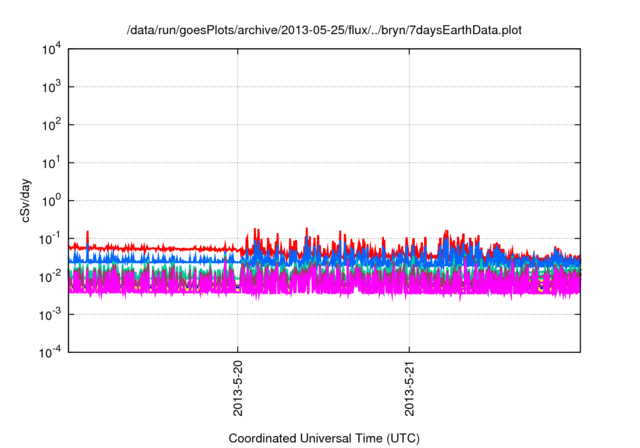Click the 10^-4 y-axis tick label
The width and height of the screenshot is (640, 448).
click(50, 352)
